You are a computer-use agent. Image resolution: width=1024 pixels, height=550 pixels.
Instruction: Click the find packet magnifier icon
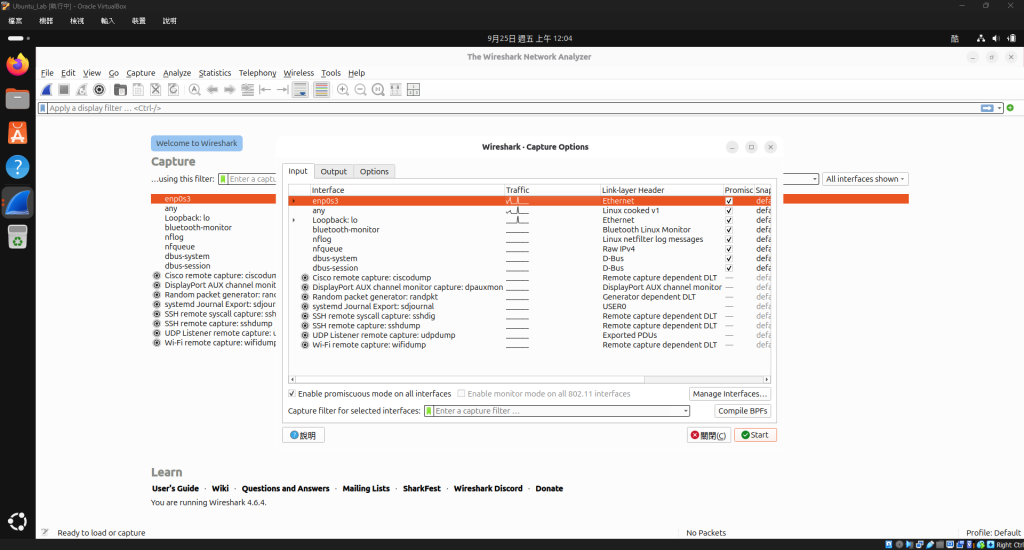tap(195, 90)
